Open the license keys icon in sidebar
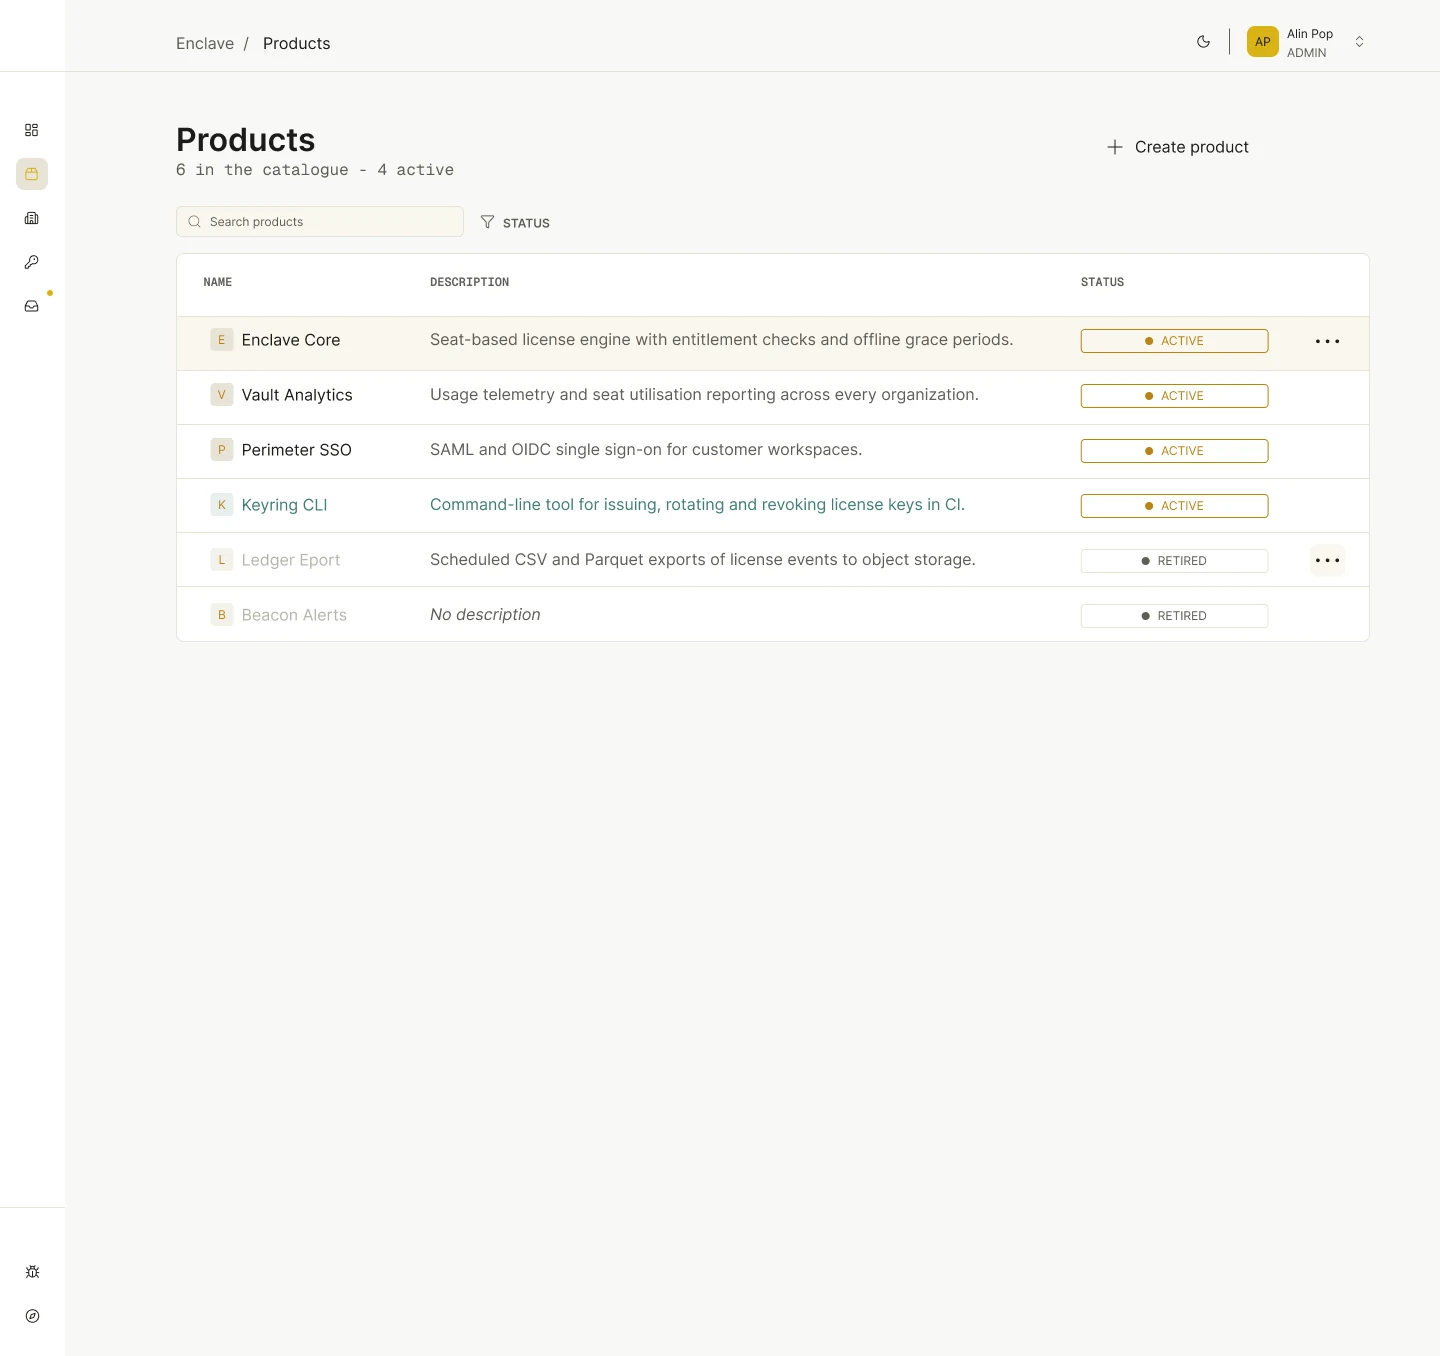This screenshot has width=1440, height=1356. 32,262
